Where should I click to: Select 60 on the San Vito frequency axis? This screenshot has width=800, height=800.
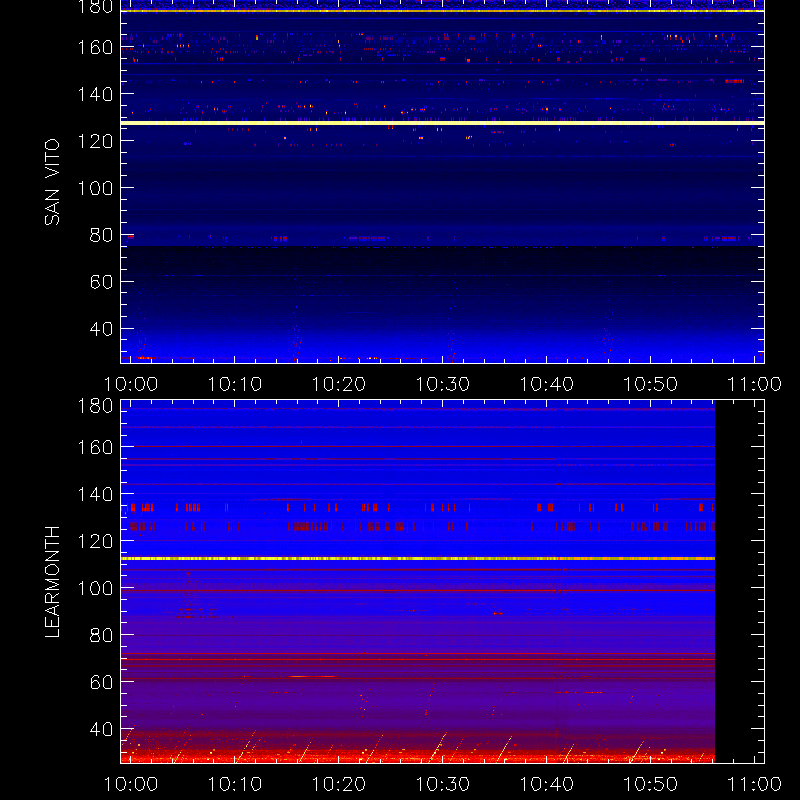click(x=101, y=282)
